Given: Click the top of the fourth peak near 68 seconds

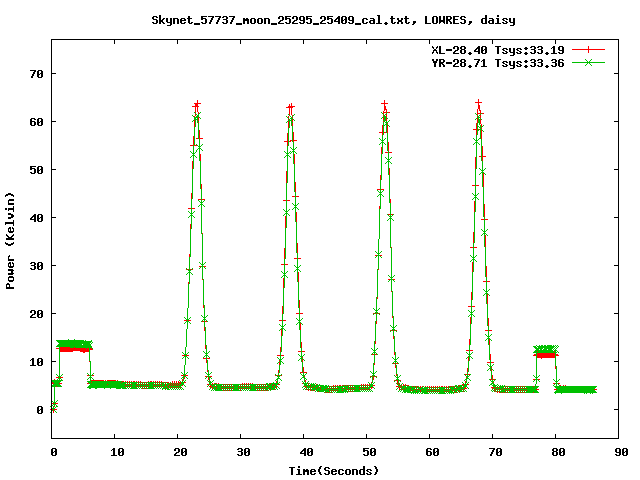Looking at the screenshot, I should tap(479, 104).
